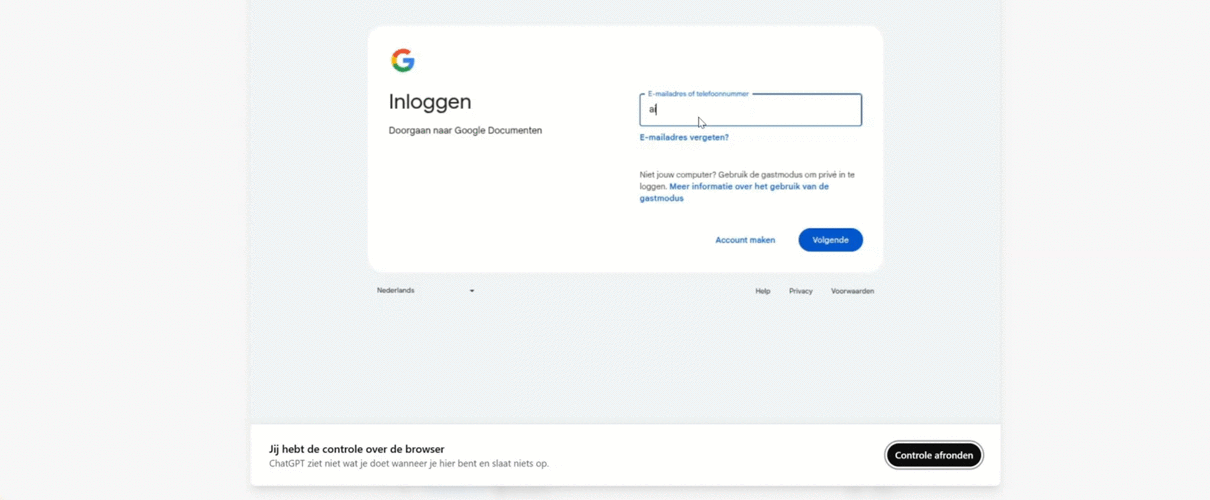Screen dimensions: 1210x500
Task: Click the 'Inloggen' heading
Action: pyautogui.click(x=430, y=102)
